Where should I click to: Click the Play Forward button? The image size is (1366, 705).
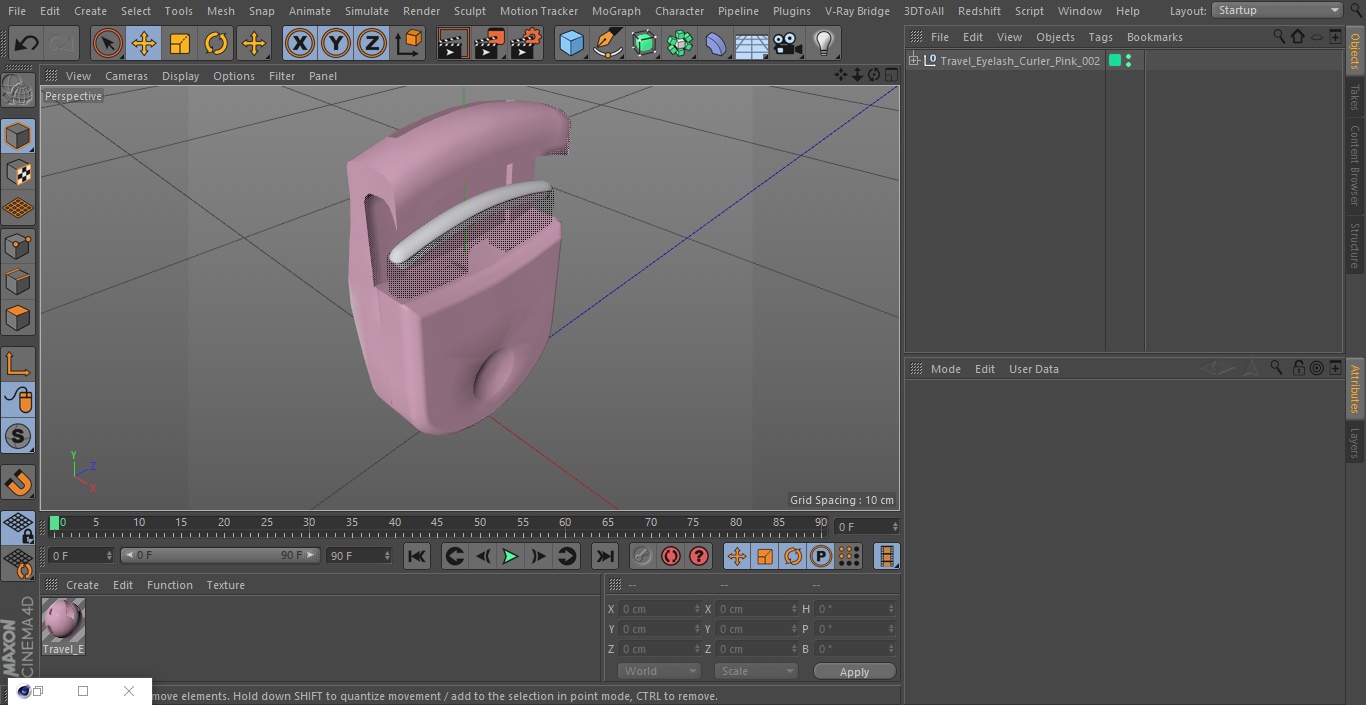(510, 556)
